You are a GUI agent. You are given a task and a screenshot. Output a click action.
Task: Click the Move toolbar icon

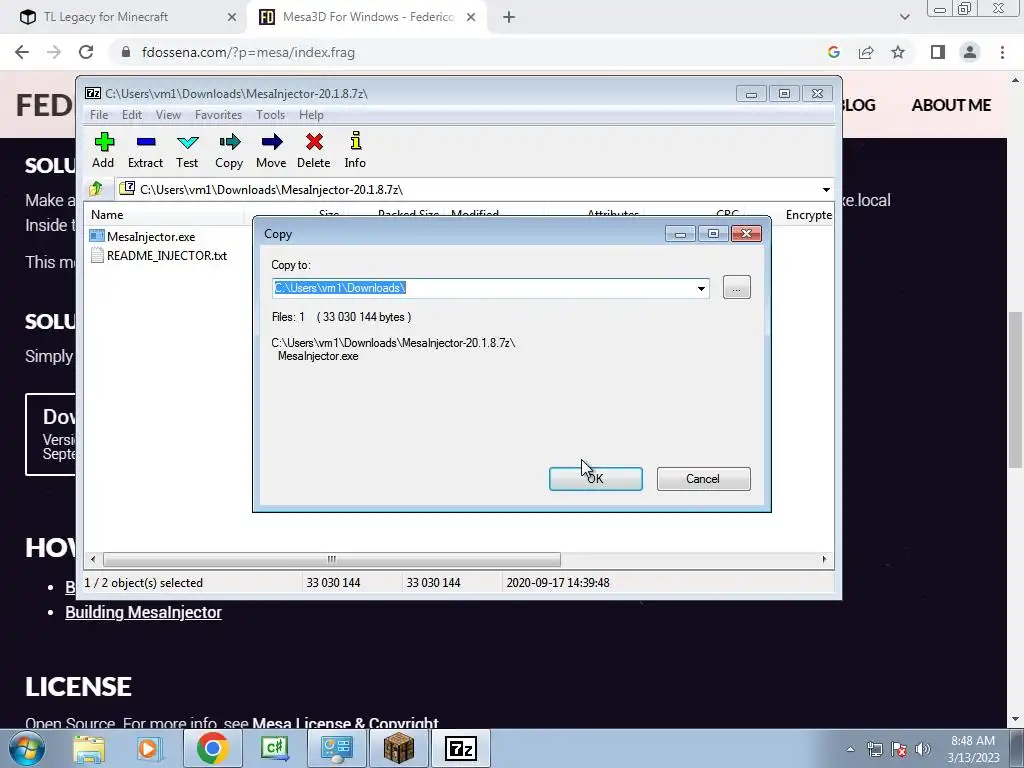(x=271, y=150)
